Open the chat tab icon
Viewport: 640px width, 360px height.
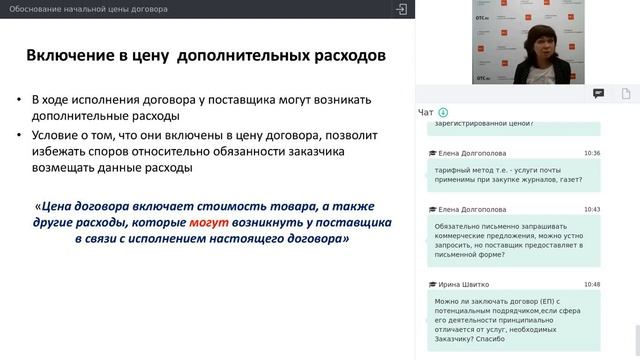598,93
